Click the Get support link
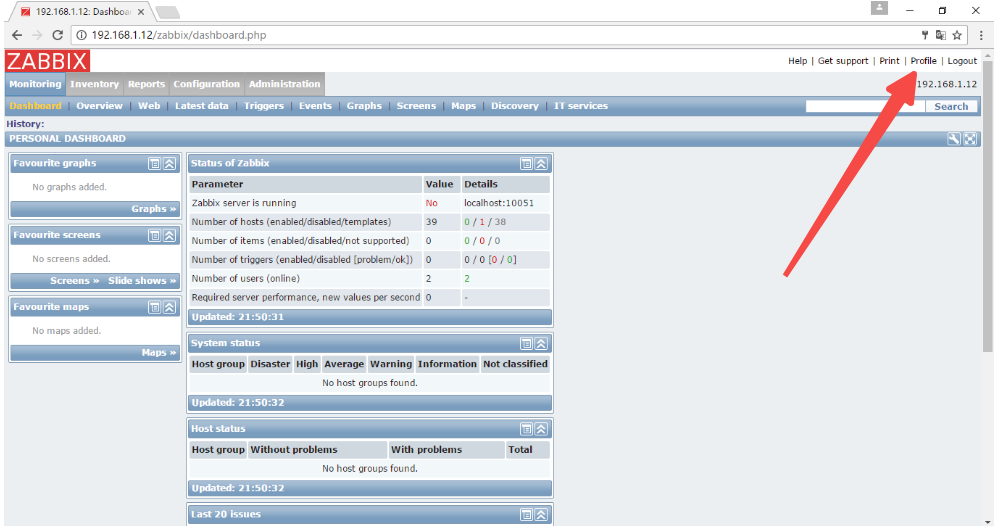The height and width of the screenshot is (526, 1003). 843,61
